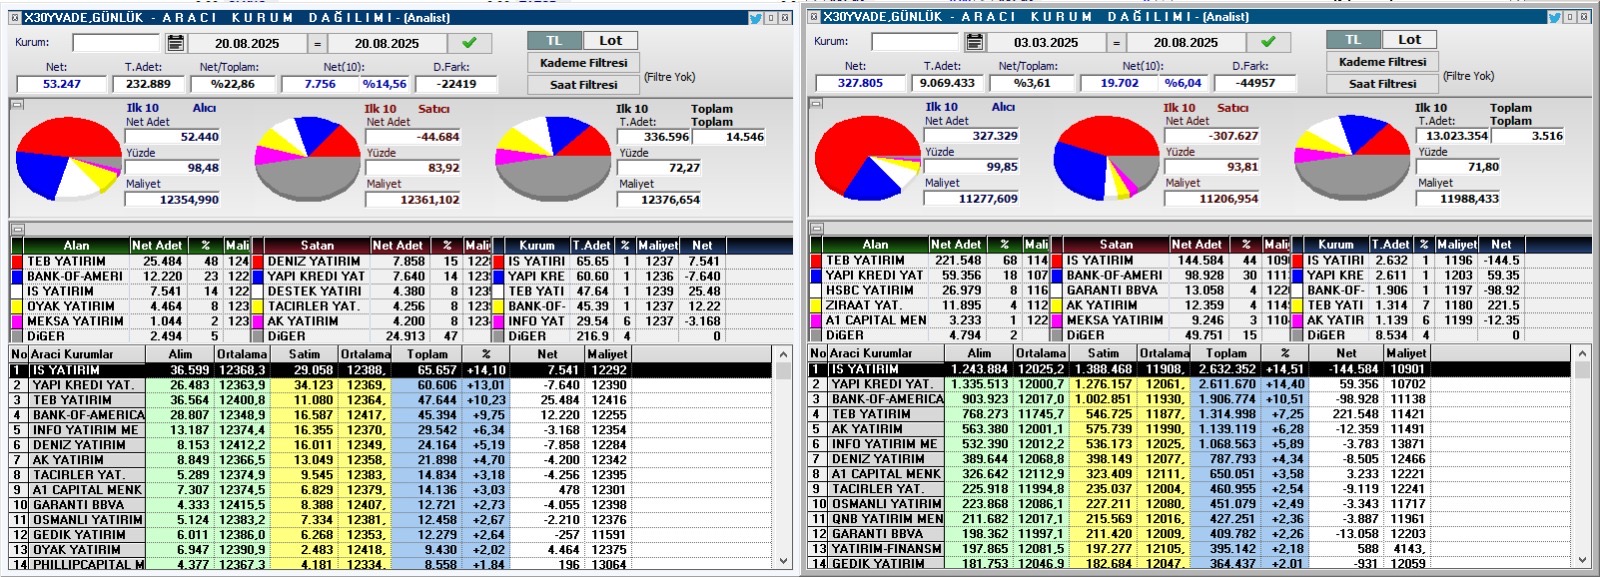This screenshot has height=577, width=1600.
Task: Focus the Kurum input field in left window
Action: (x=116, y=43)
